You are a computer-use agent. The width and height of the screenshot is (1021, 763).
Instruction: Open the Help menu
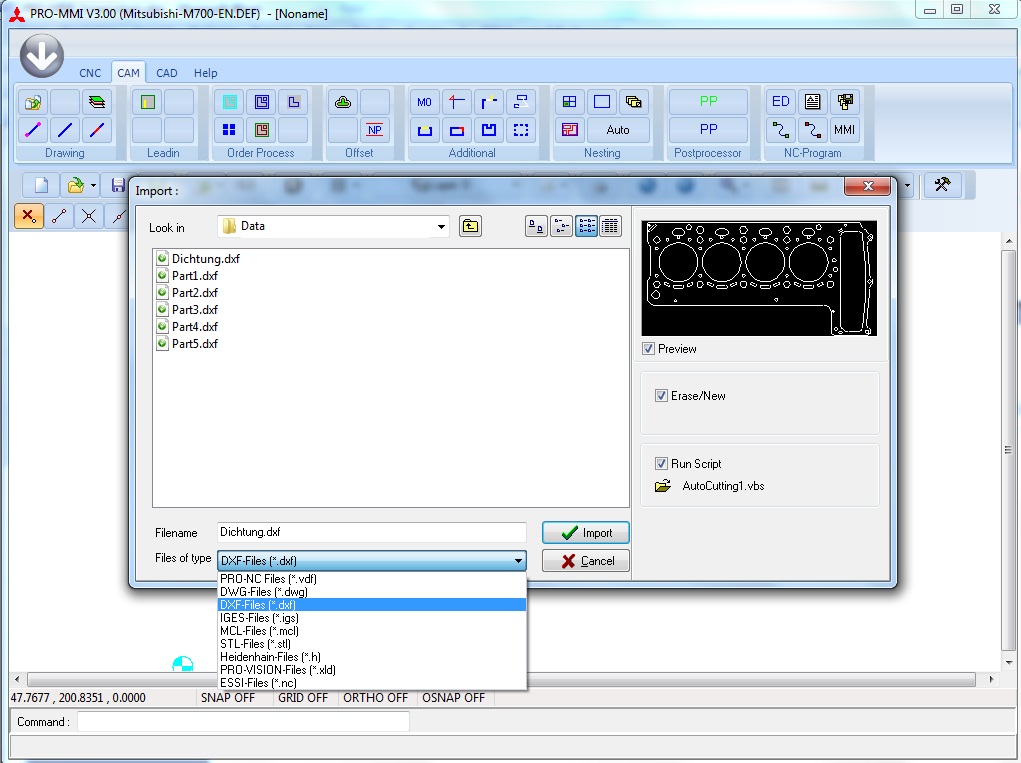(205, 73)
